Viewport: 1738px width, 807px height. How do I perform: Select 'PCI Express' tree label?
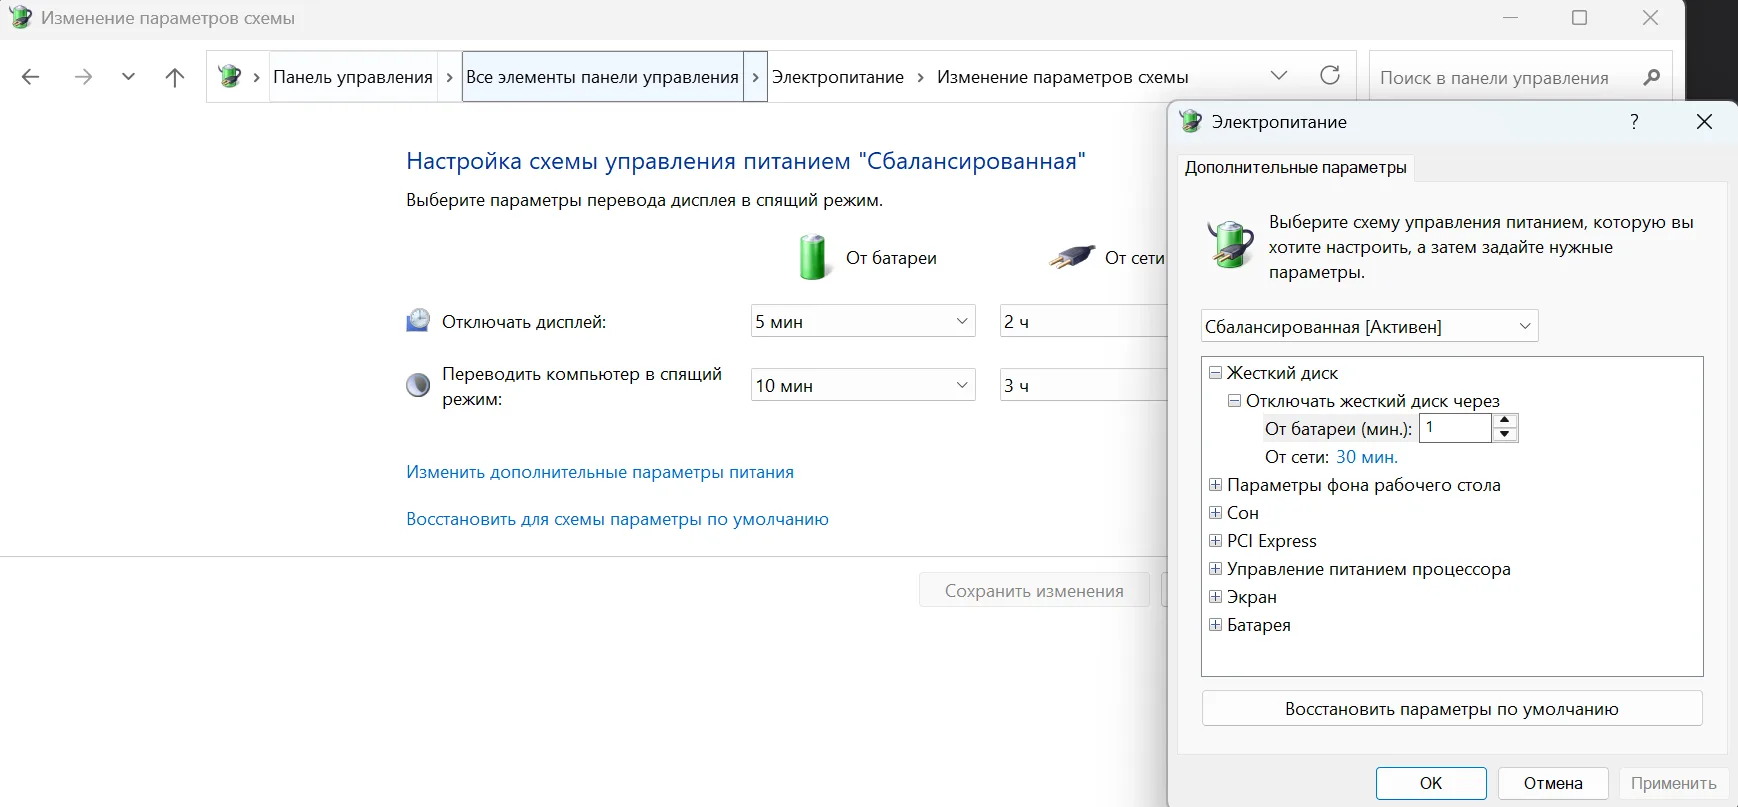[x=1272, y=541]
